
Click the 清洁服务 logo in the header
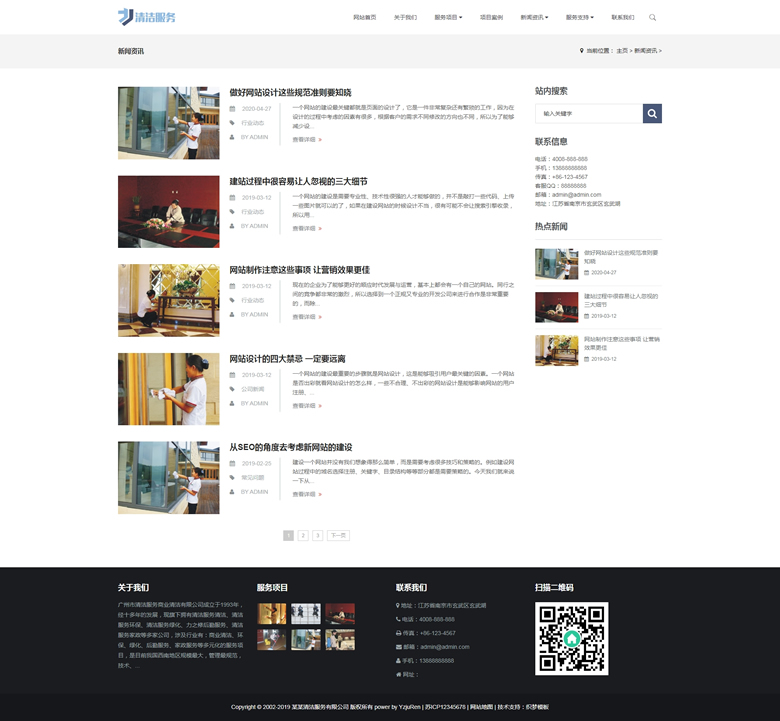146,17
